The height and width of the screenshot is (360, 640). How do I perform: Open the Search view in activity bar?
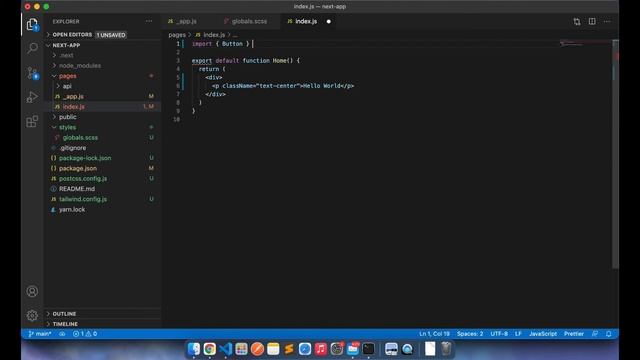pos(32,48)
